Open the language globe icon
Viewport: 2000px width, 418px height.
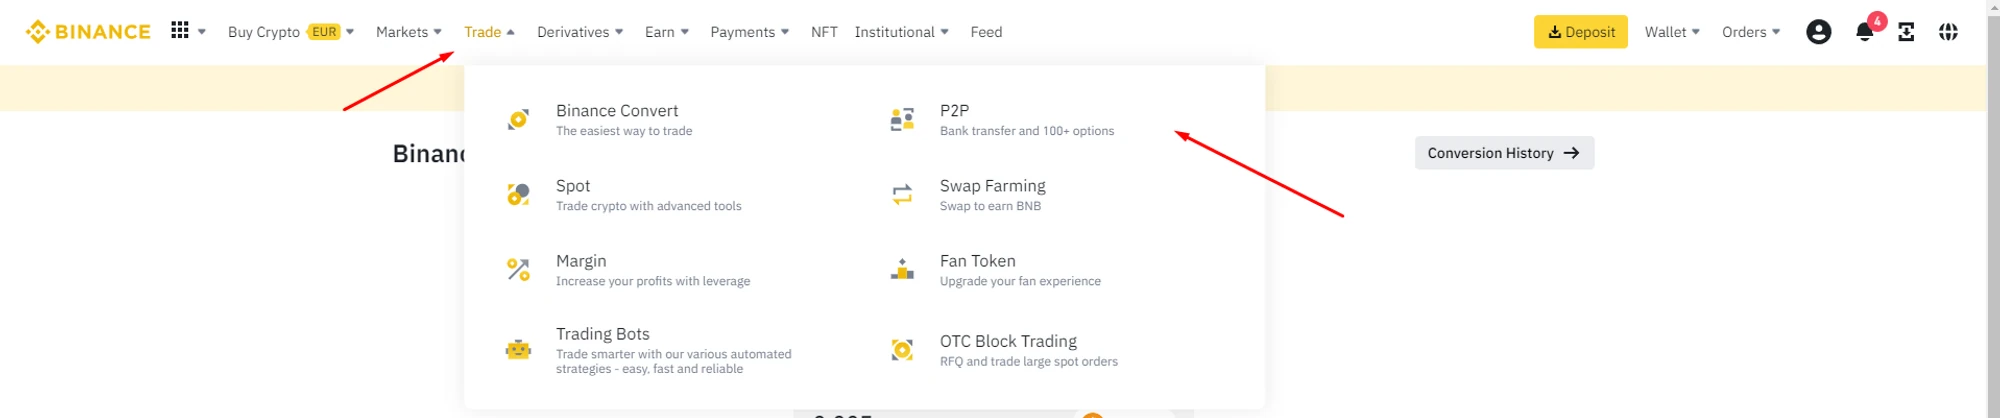(1948, 32)
